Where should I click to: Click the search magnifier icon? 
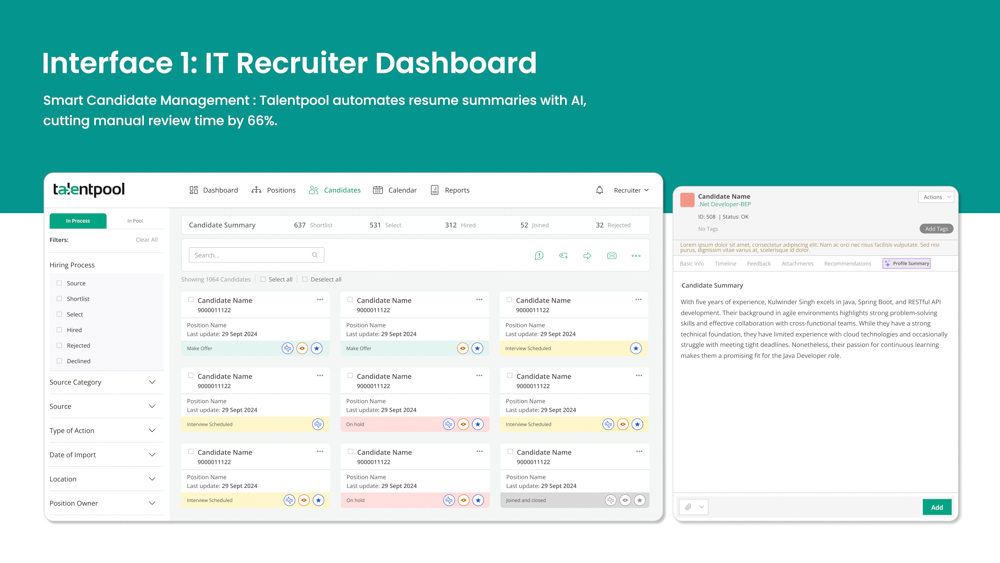[x=315, y=255]
